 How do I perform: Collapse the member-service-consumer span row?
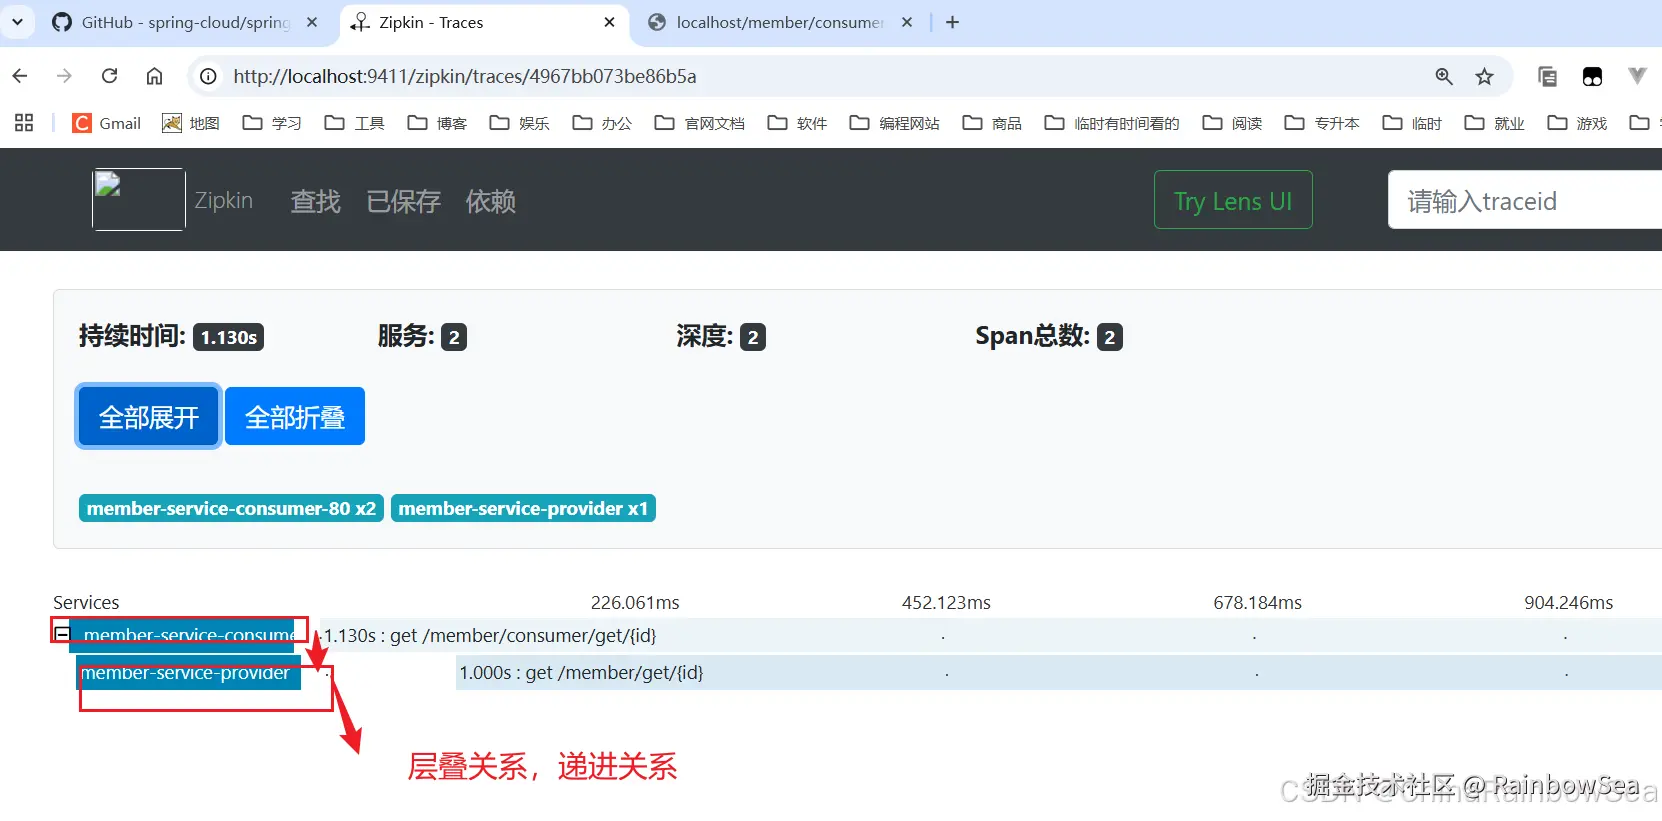pos(62,634)
